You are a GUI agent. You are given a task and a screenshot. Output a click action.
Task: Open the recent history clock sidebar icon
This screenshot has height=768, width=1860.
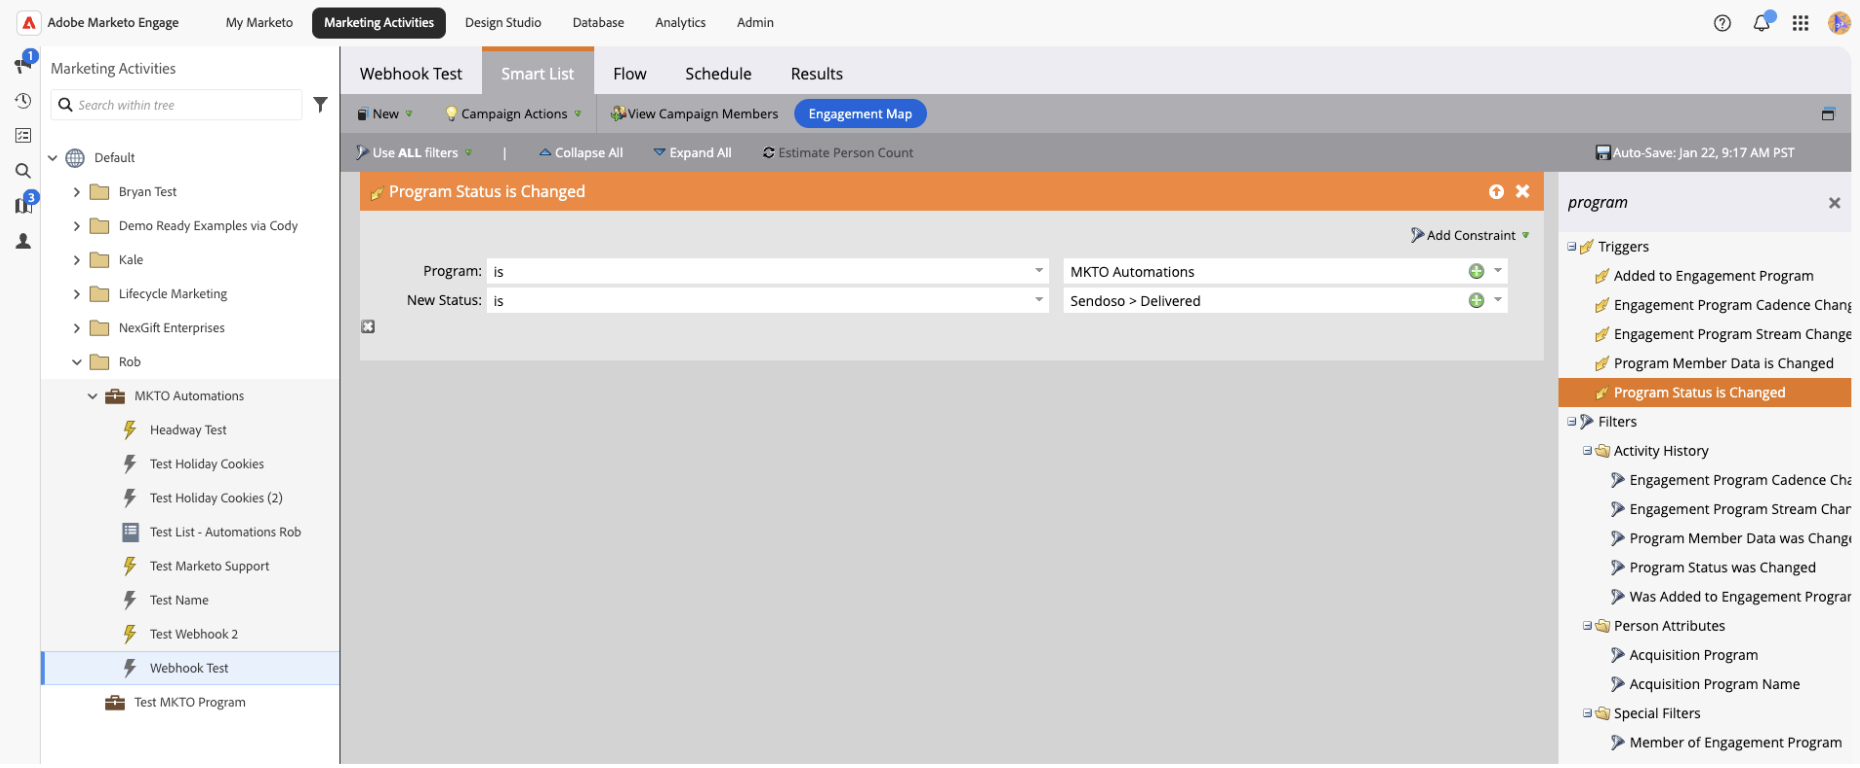pyautogui.click(x=23, y=101)
